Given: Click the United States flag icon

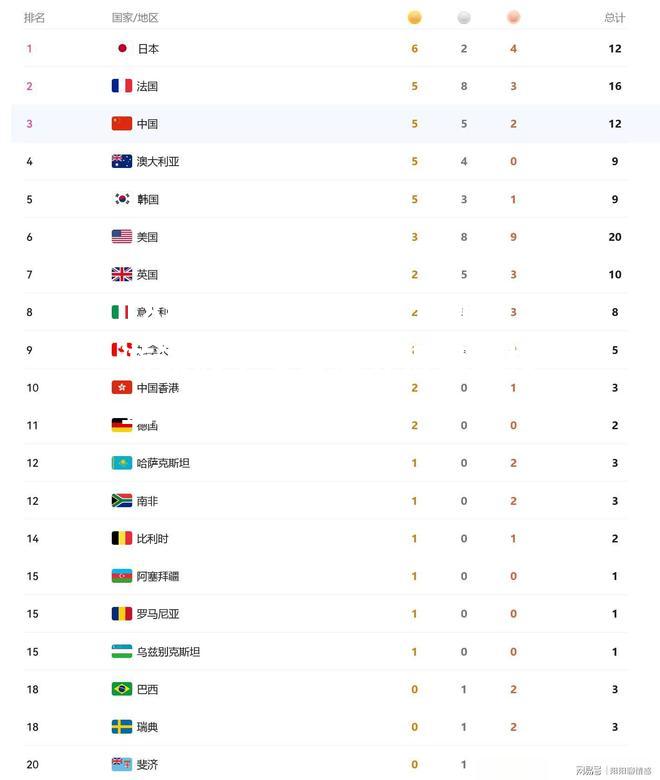Looking at the screenshot, I should (x=122, y=237).
